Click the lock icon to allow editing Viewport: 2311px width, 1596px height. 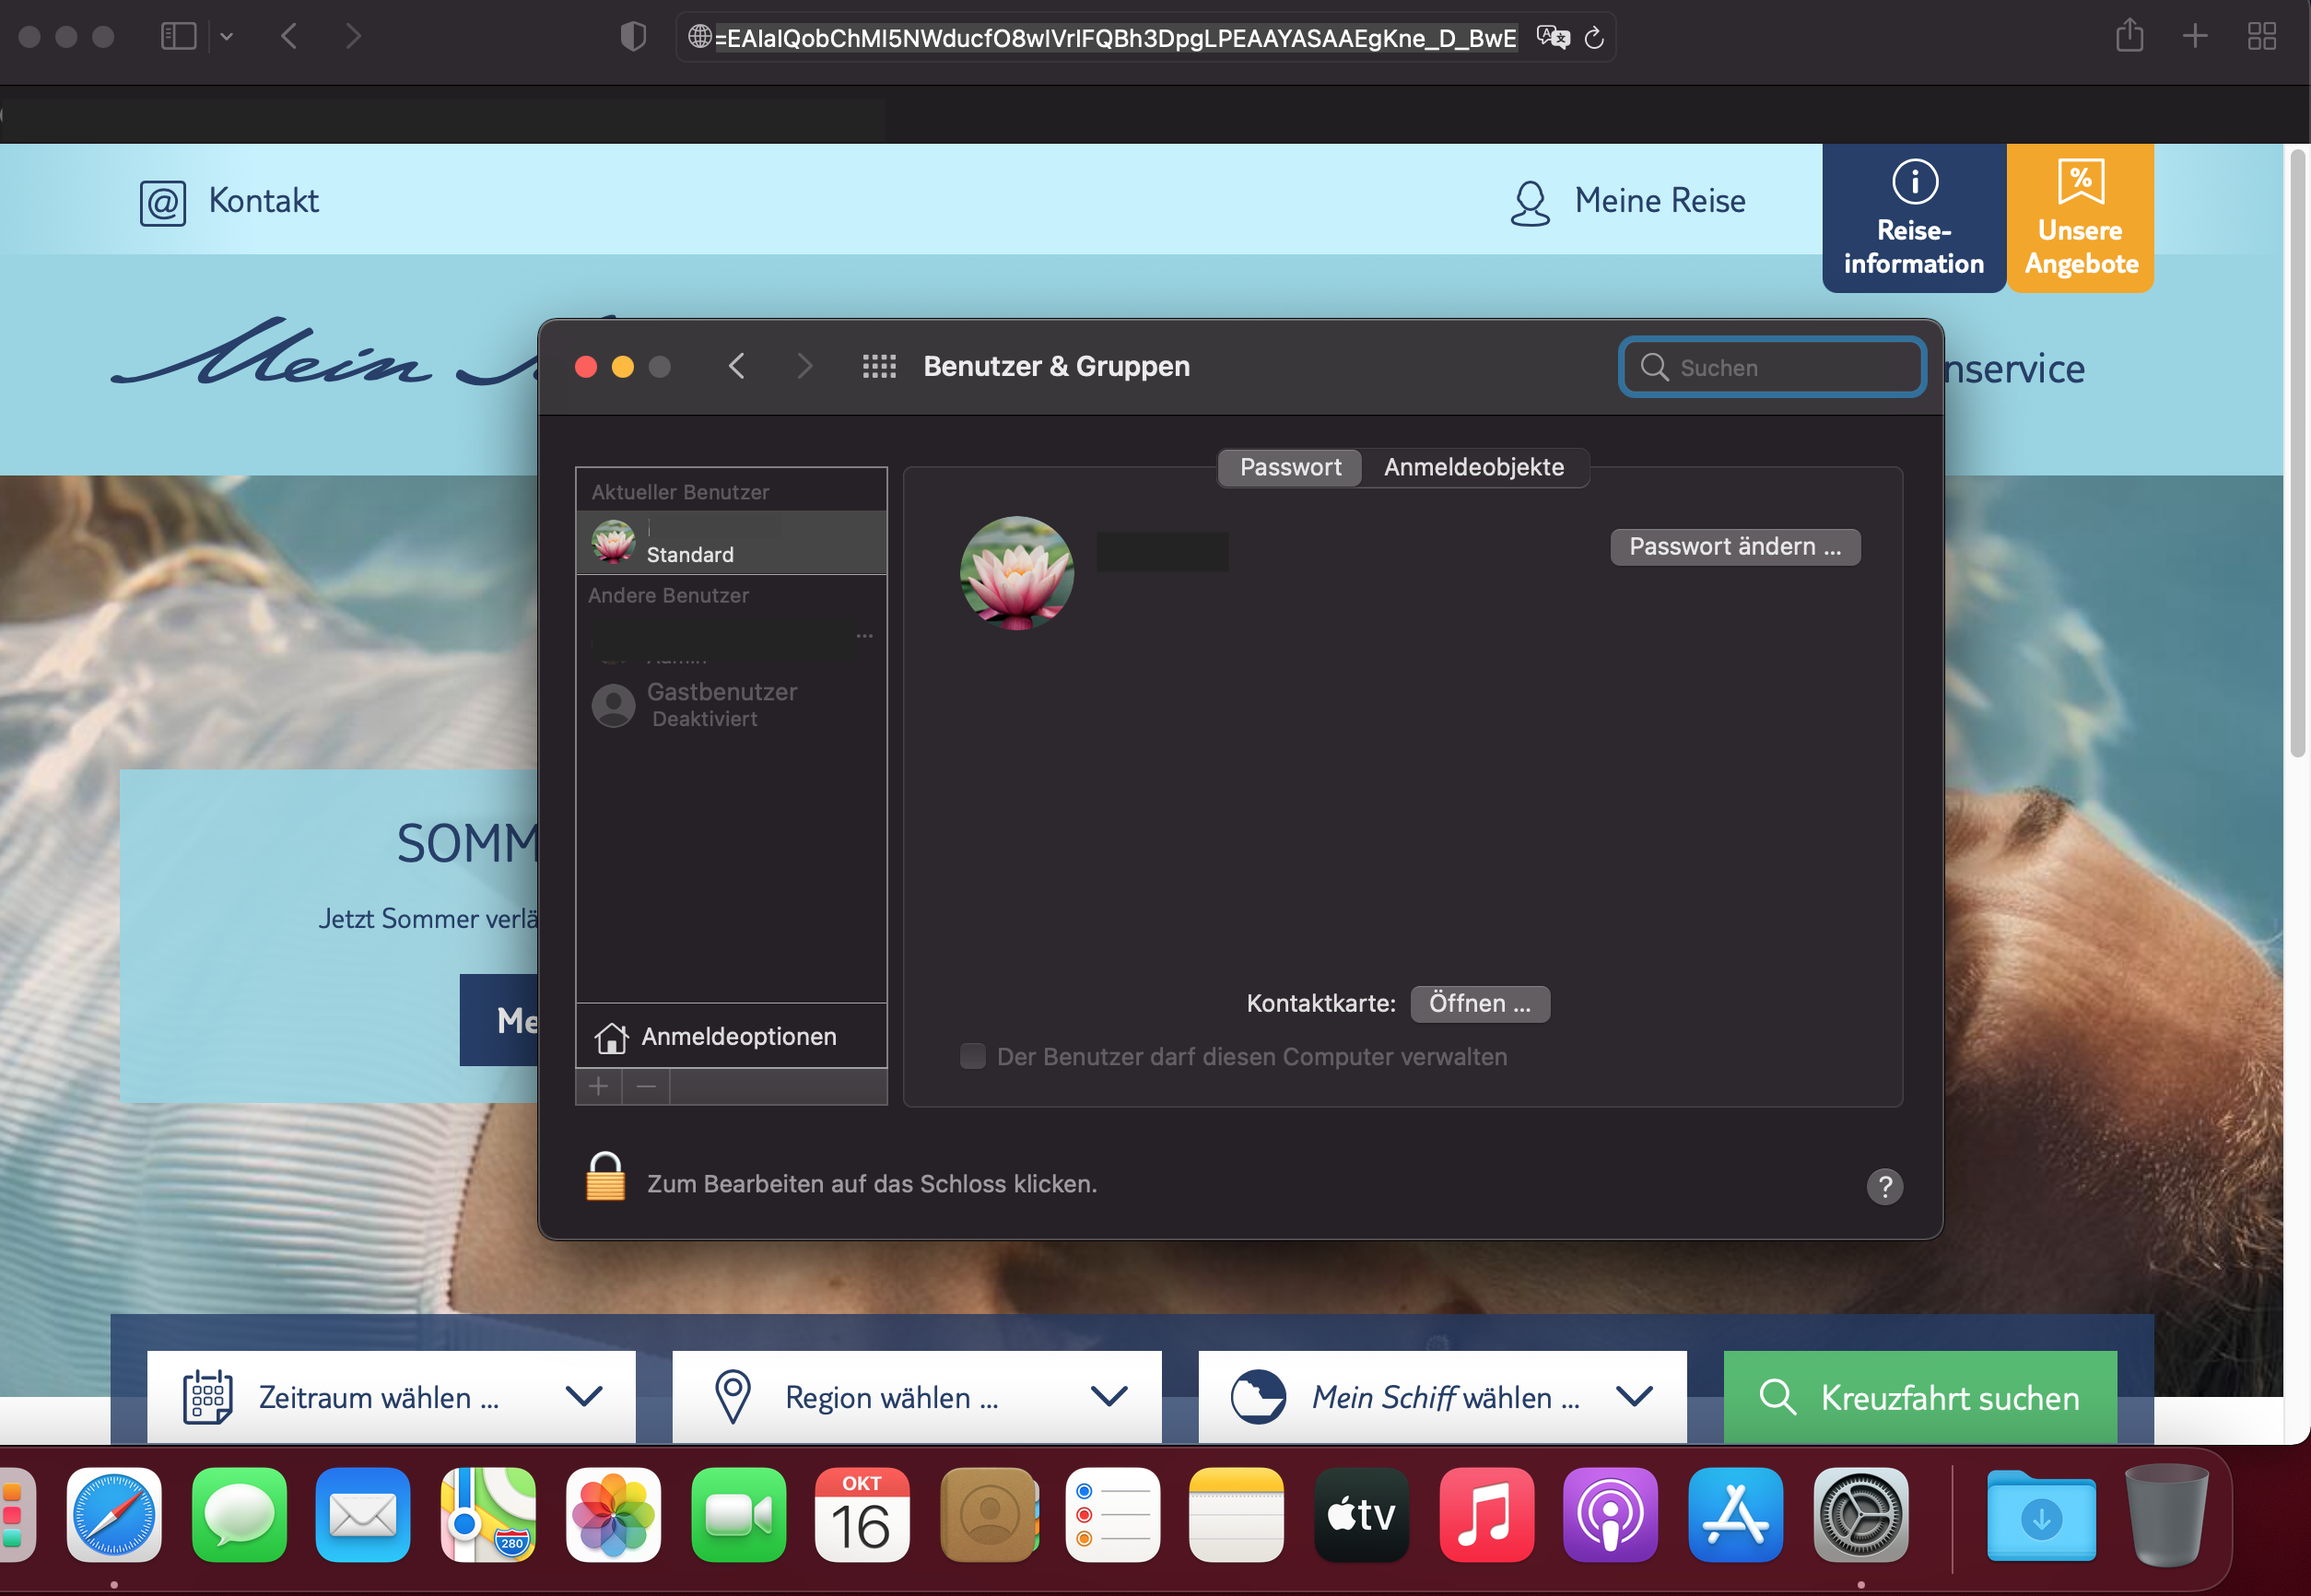coord(605,1178)
